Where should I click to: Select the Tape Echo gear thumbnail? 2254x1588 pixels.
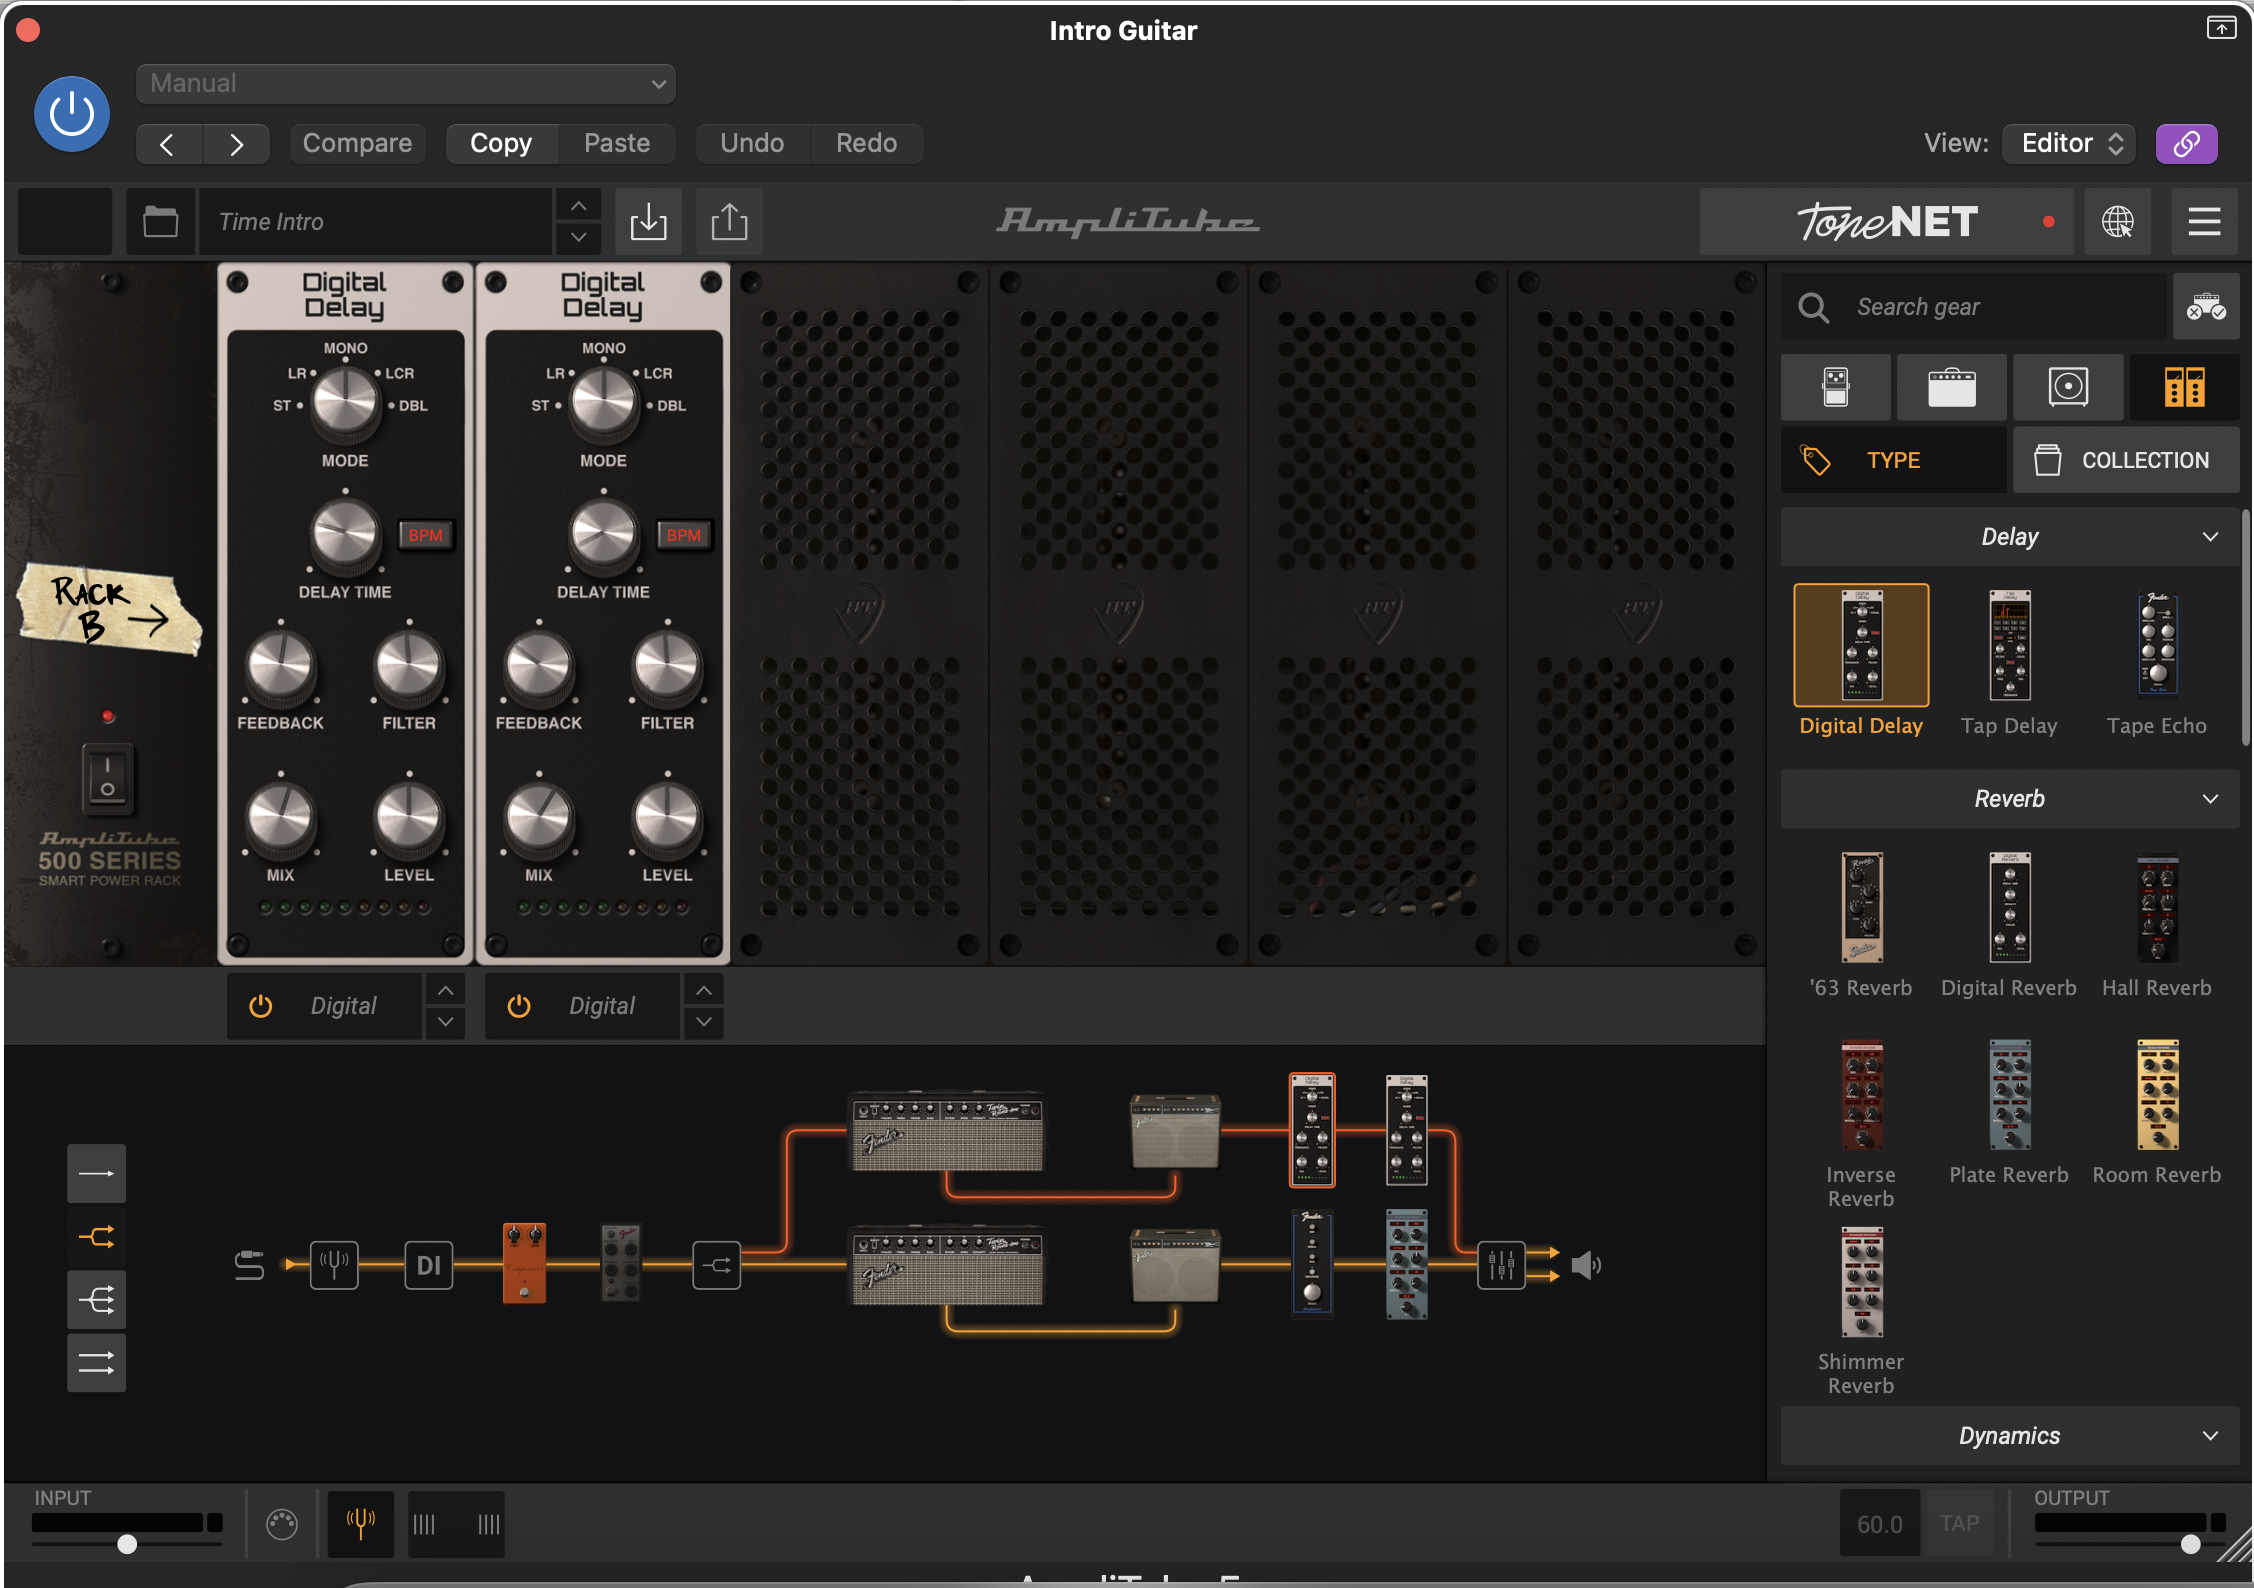[x=2157, y=646]
